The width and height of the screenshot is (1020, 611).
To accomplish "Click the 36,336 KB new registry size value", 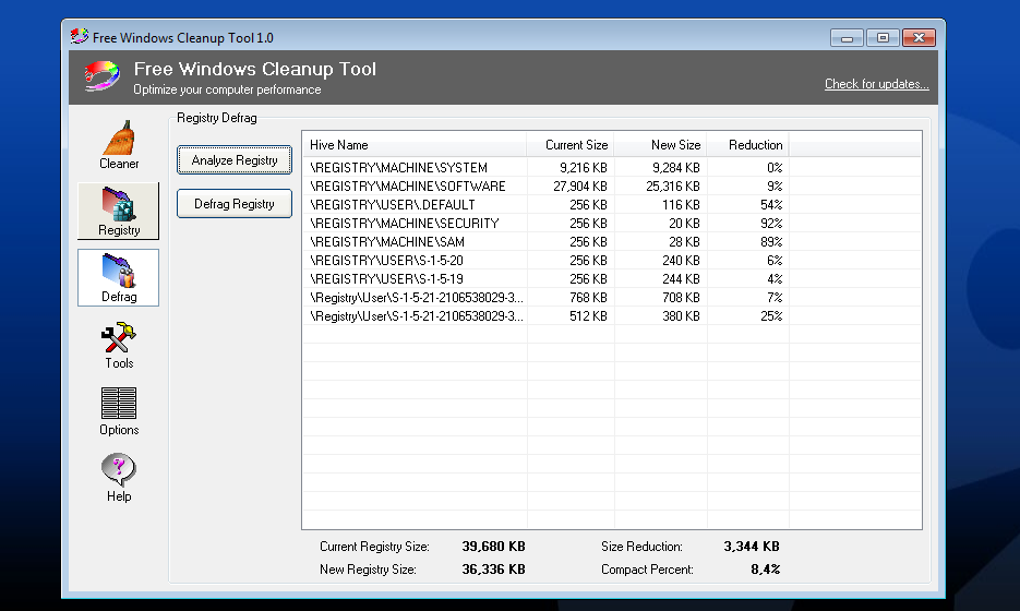I will 493,569.
